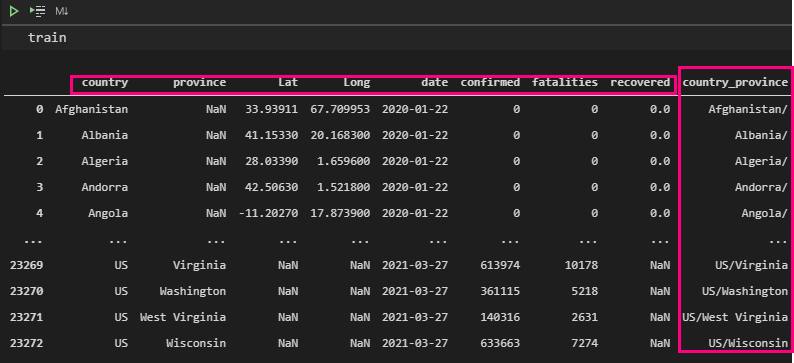Run the cell with the play icon
This screenshot has height=363, width=794.
point(14,11)
